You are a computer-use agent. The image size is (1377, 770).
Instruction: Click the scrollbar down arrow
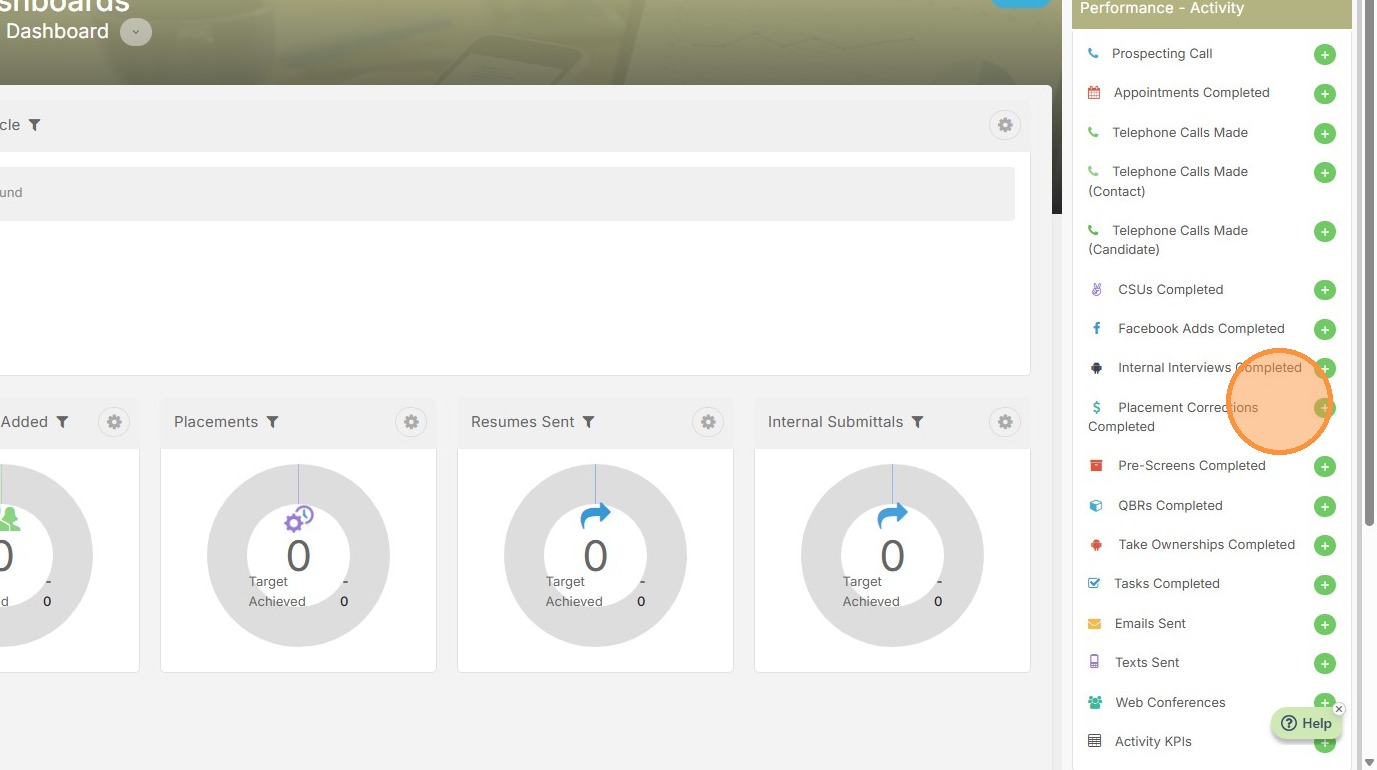tap(1369, 762)
